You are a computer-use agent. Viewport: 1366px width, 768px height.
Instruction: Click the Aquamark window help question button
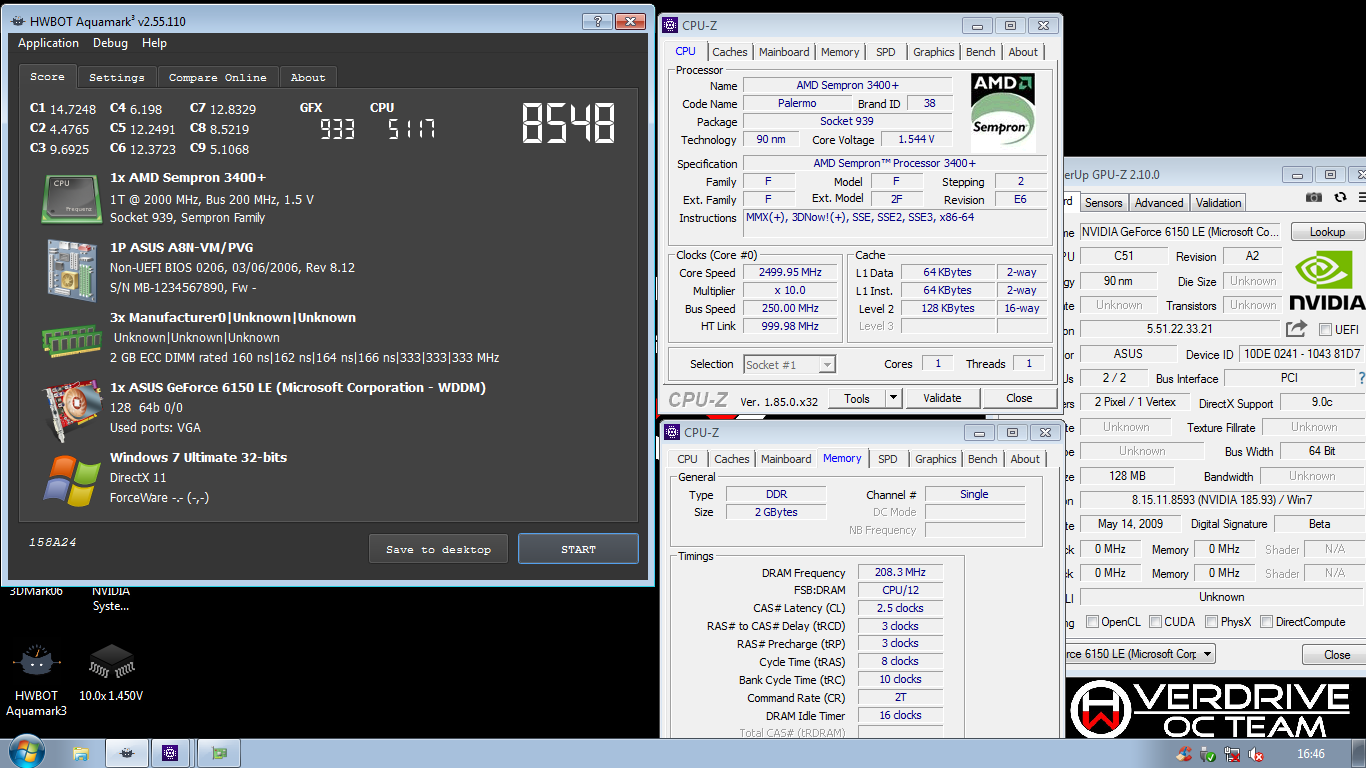click(x=596, y=21)
